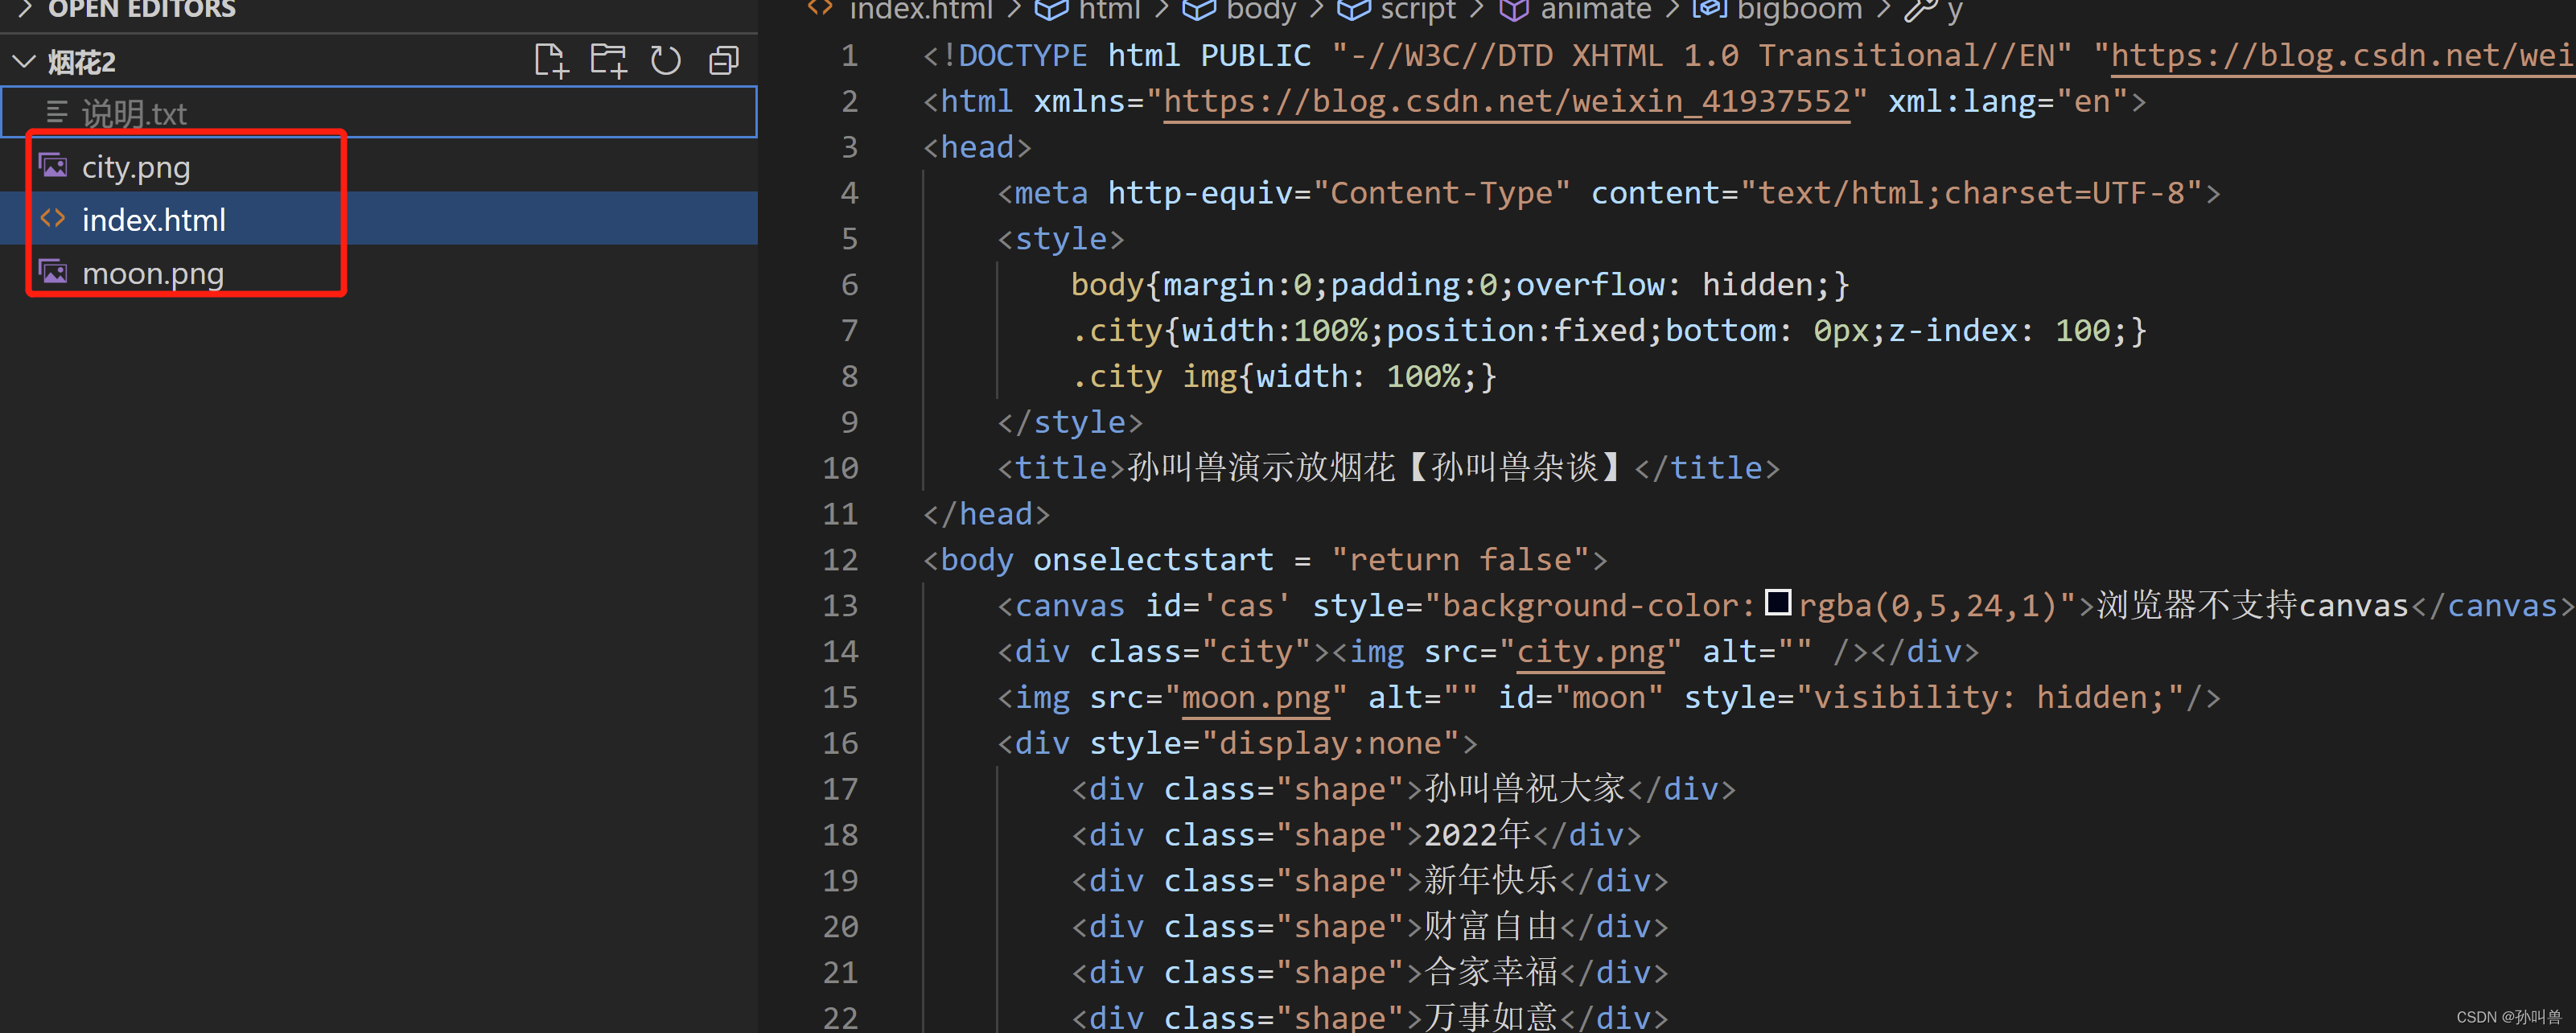The width and height of the screenshot is (2576, 1033).
Task: Click the Refresh Explorer icon
Action: pyautogui.click(x=666, y=61)
